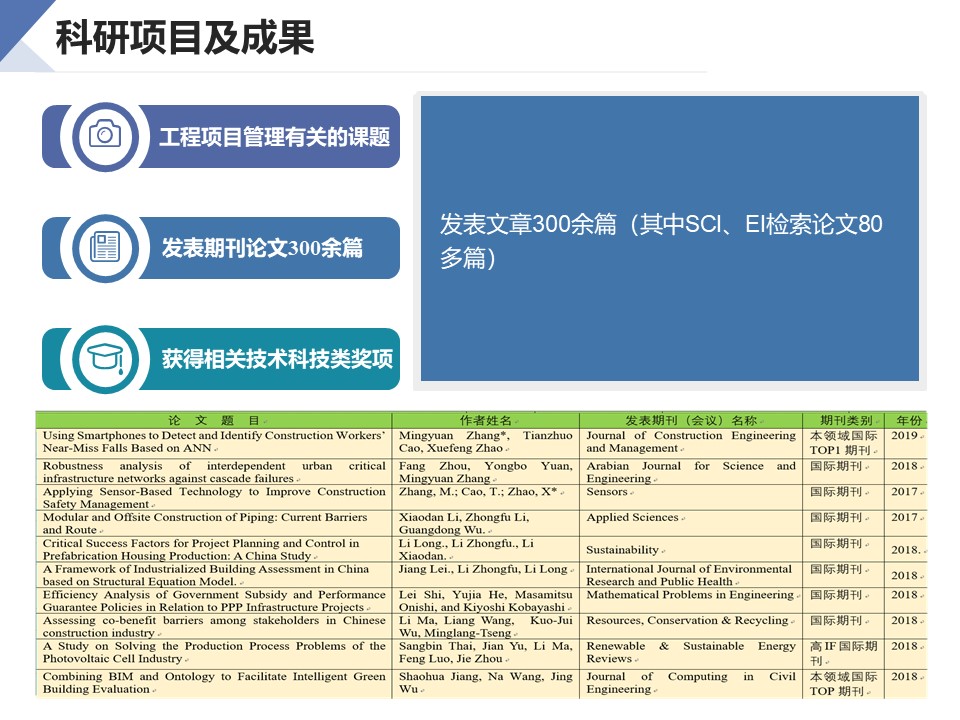The image size is (960, 720).
Task: Select the 获得相关技术科技类奖项 banner text
Action: pos(277,359)
